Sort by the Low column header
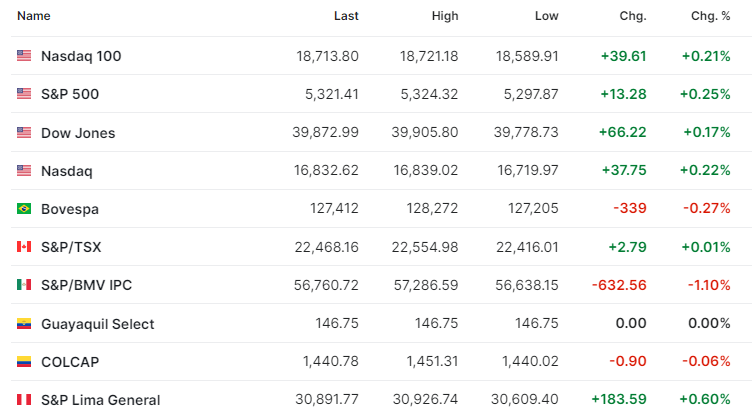Viewport: 752px width, 413px height. pyautogui.click(x=547, y=16)
